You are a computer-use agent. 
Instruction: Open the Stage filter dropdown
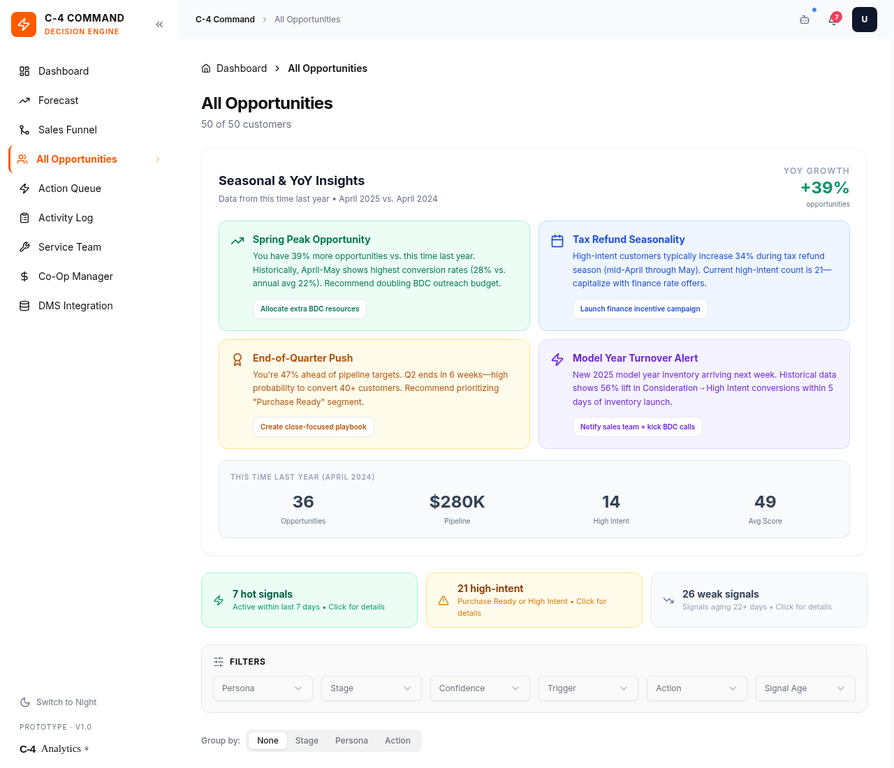(371, 688)
